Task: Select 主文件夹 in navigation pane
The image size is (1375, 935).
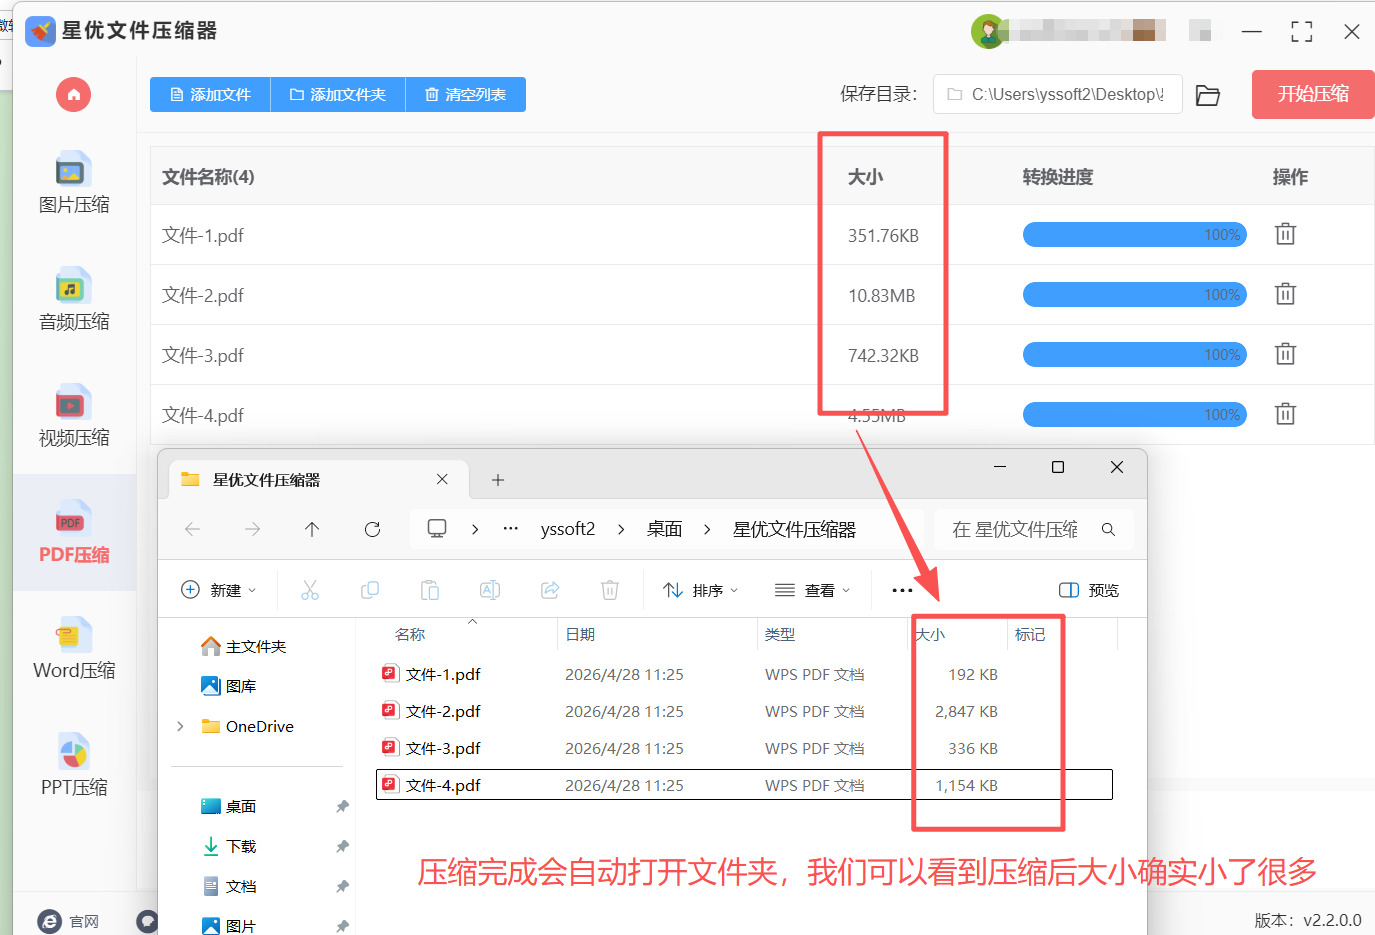Action: pyautogui.click(x=244, y=647)
